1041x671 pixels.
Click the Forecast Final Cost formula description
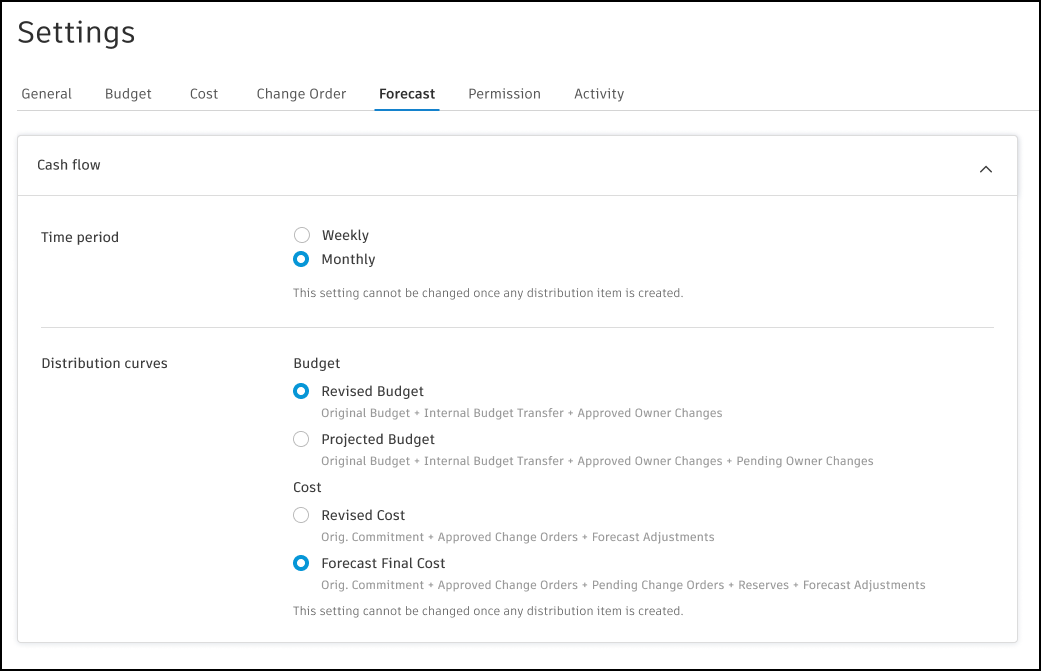623,585
